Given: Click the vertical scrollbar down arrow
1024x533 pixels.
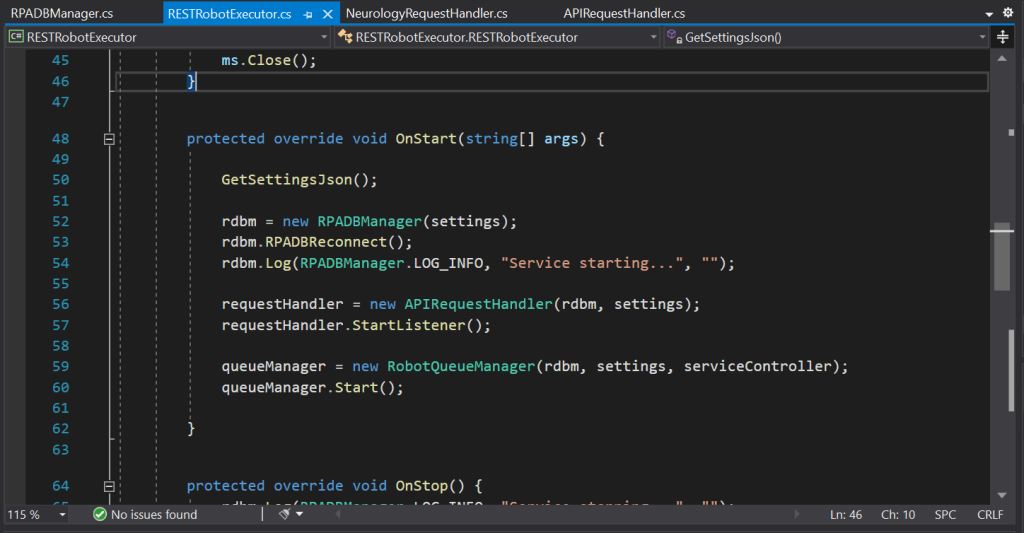Looking at the screenshot, I should pos(1002,495).
